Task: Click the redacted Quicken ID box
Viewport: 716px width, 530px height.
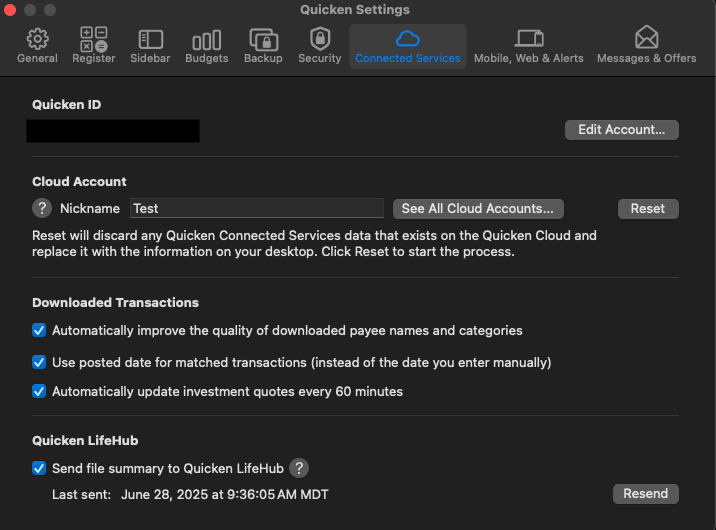Action: (x=113, y=131)
